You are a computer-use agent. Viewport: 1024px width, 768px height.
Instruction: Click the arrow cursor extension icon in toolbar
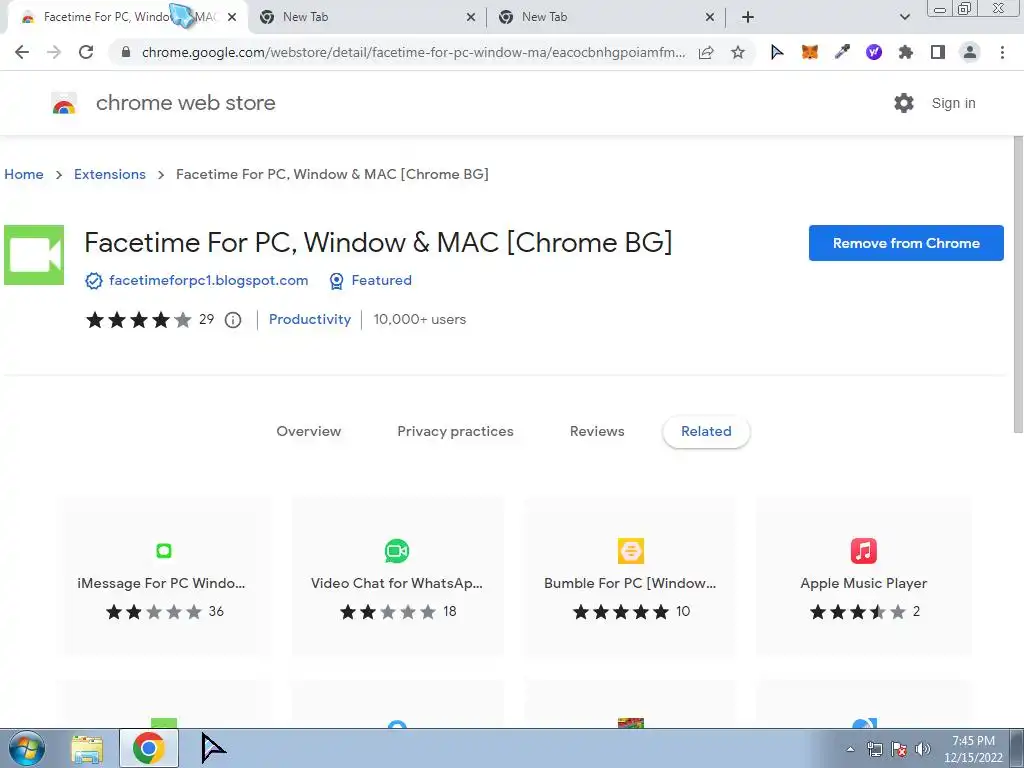[x=777, y=52]
